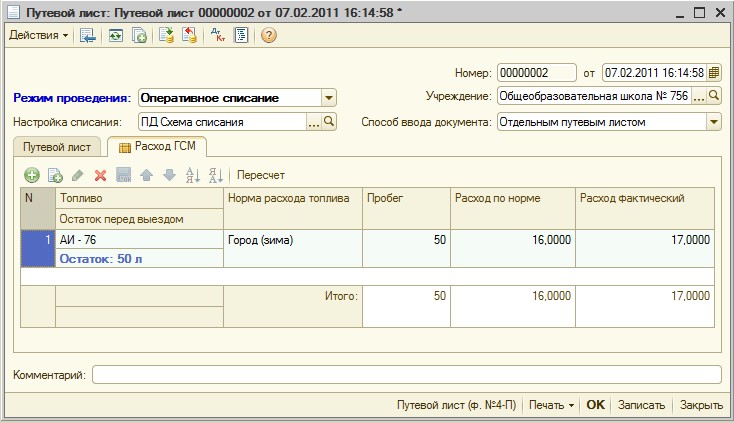This screenshot has height=423, width=734.
Task: Click the magnifier icon next to Учреждение
Action: tap(714, 97)
